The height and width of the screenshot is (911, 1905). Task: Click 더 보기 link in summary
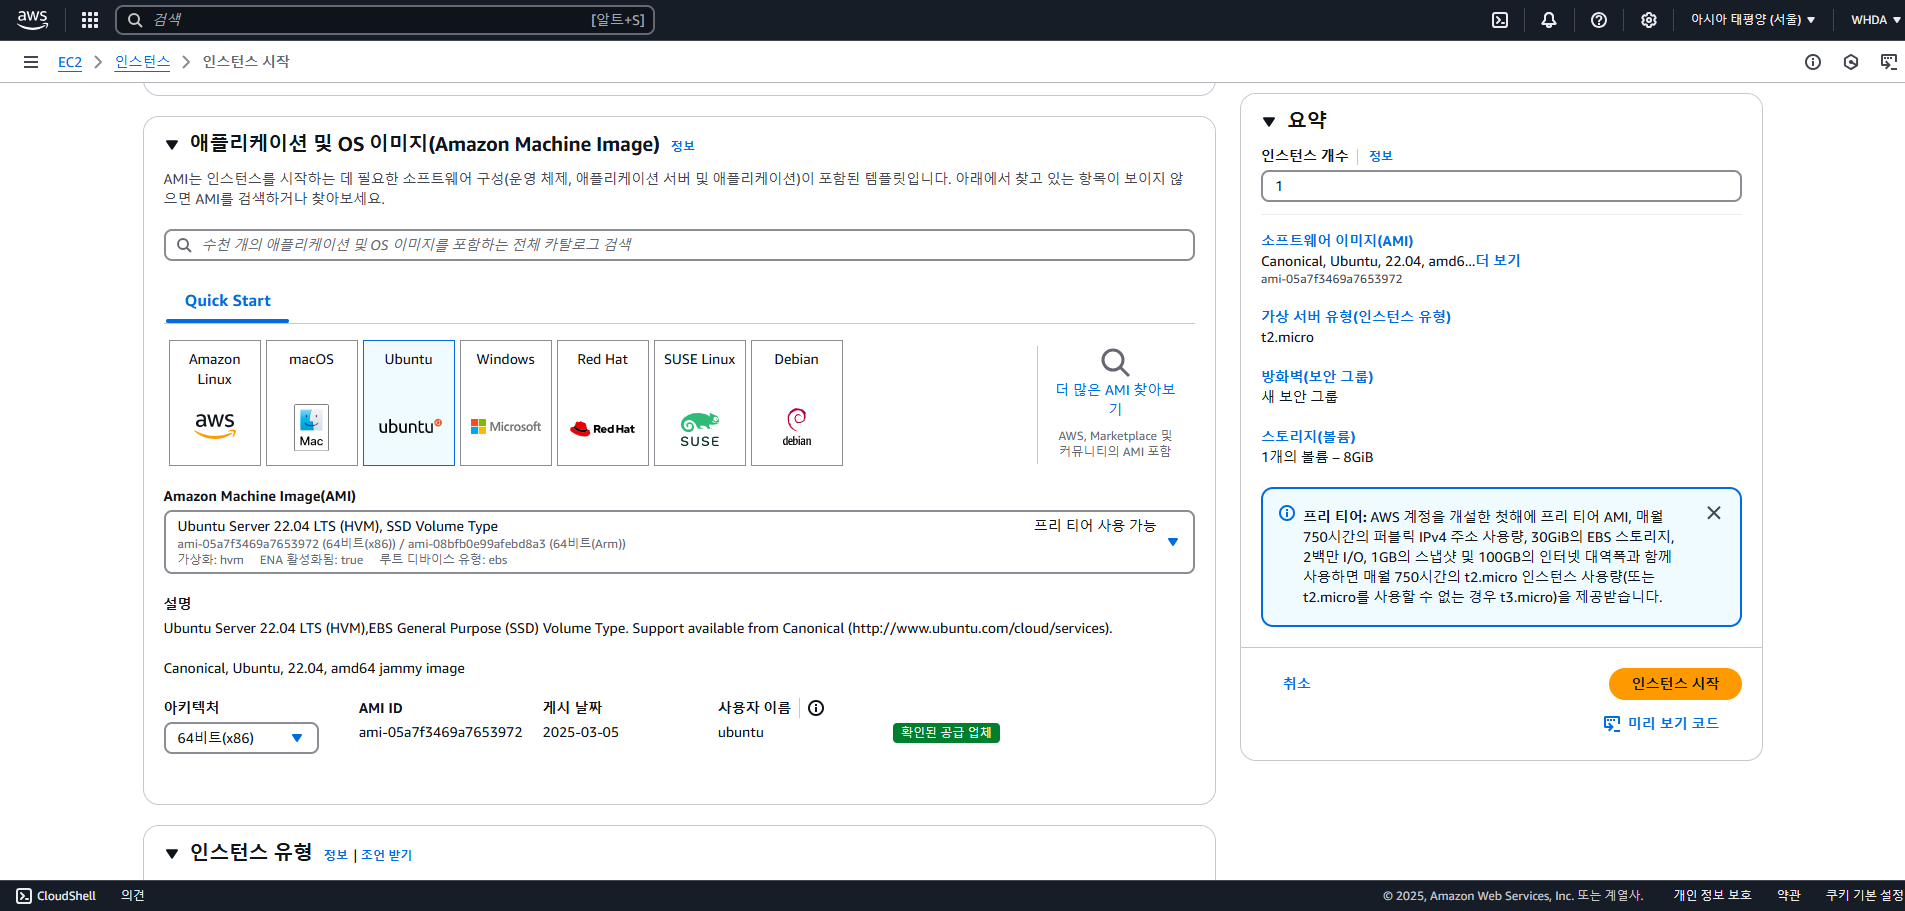click(1498, 261)
